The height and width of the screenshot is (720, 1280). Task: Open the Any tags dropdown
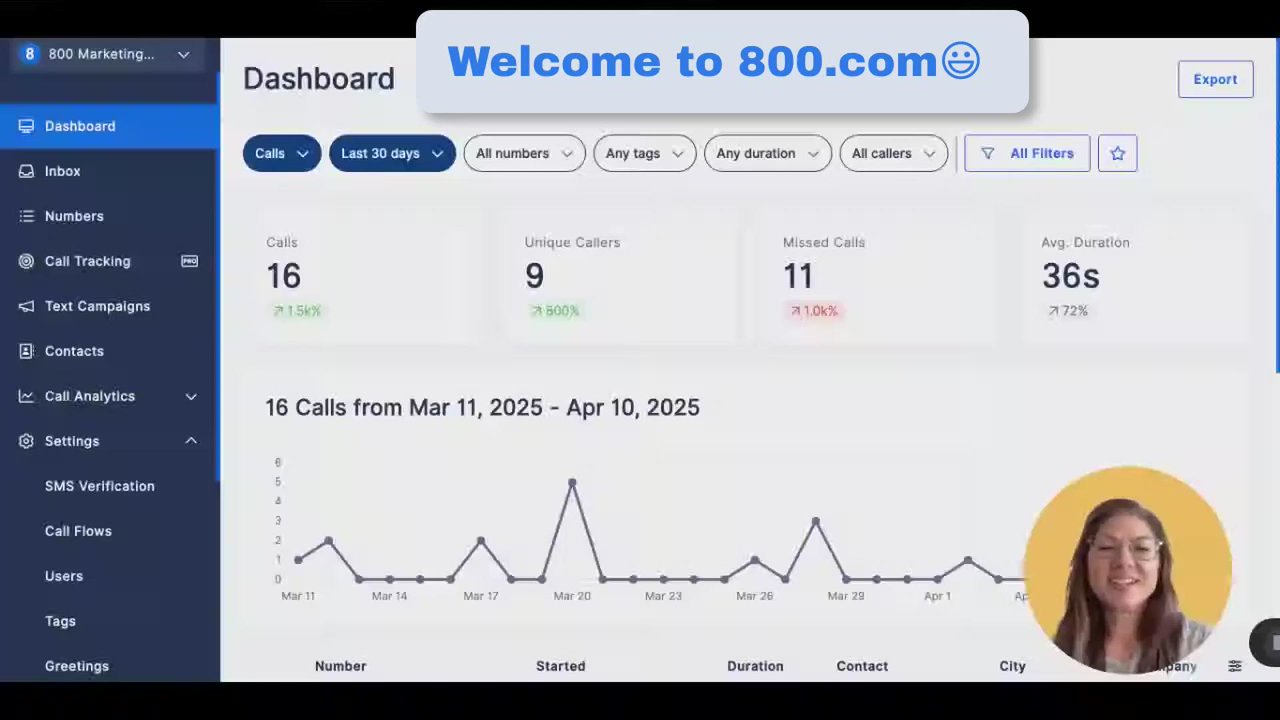(x=644, y=153)
